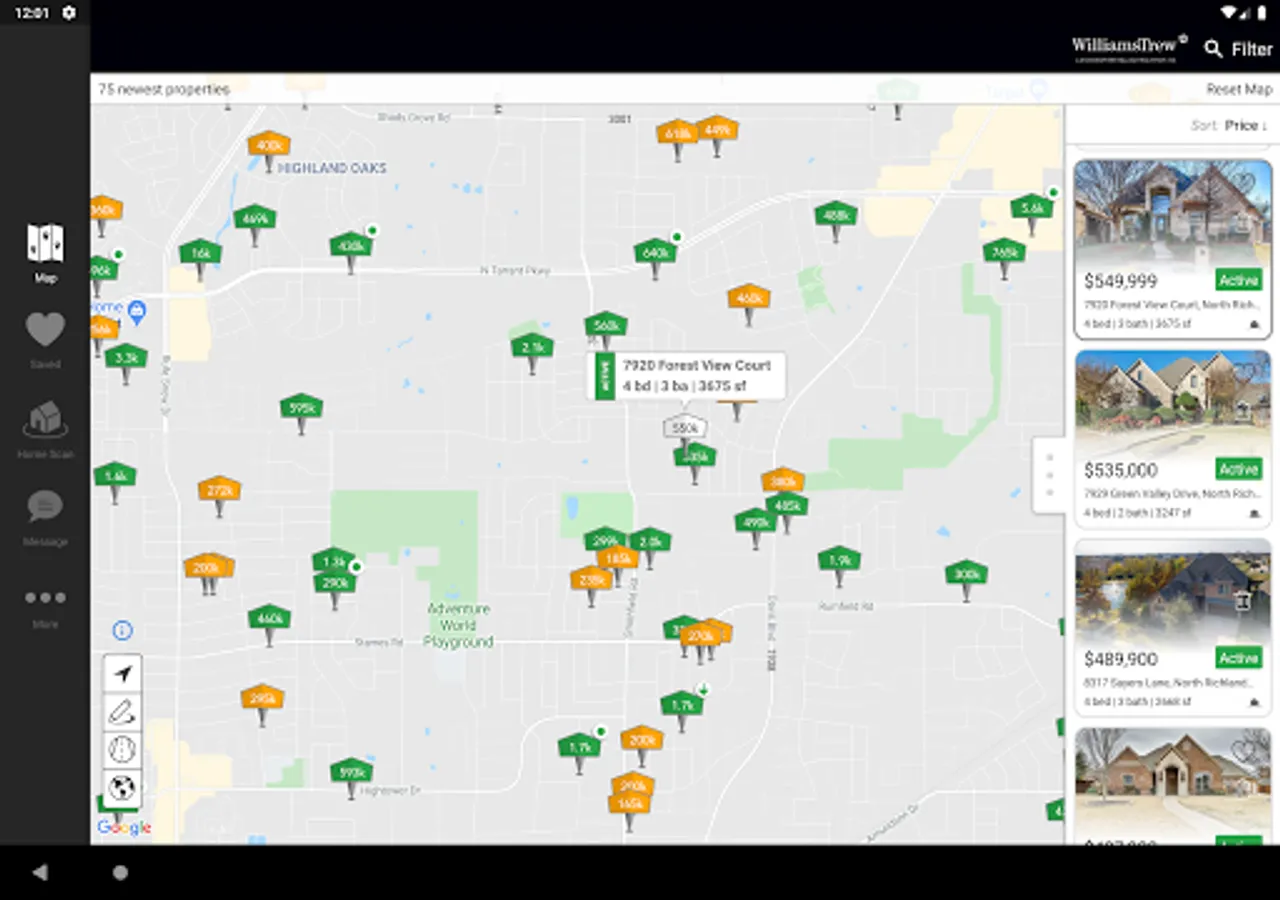Image resolution: width=1280 pixels, height=900 pixels.
Task: Change the Sort by Price order
Action: [x=1229, y=125]
